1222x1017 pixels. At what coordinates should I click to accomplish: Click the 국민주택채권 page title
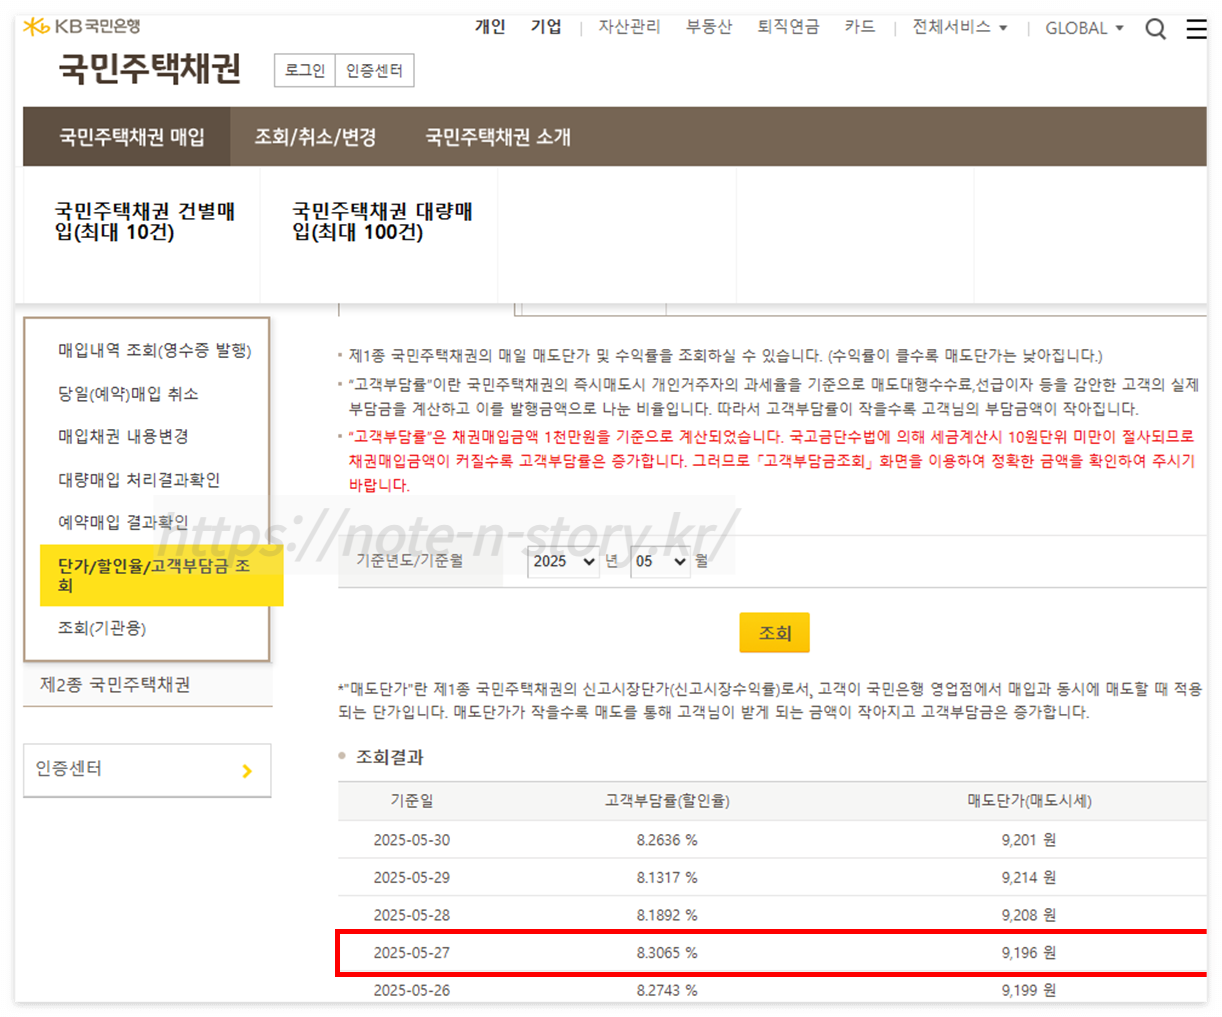point(150,69)
